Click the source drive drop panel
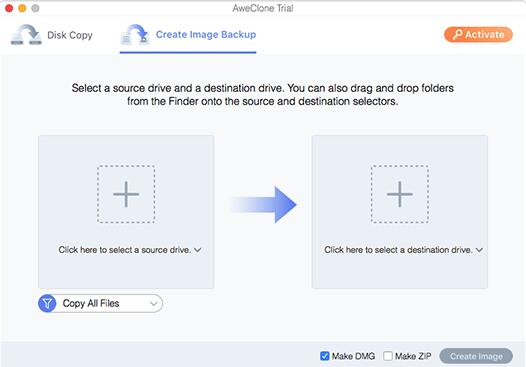 pos(126,212)
